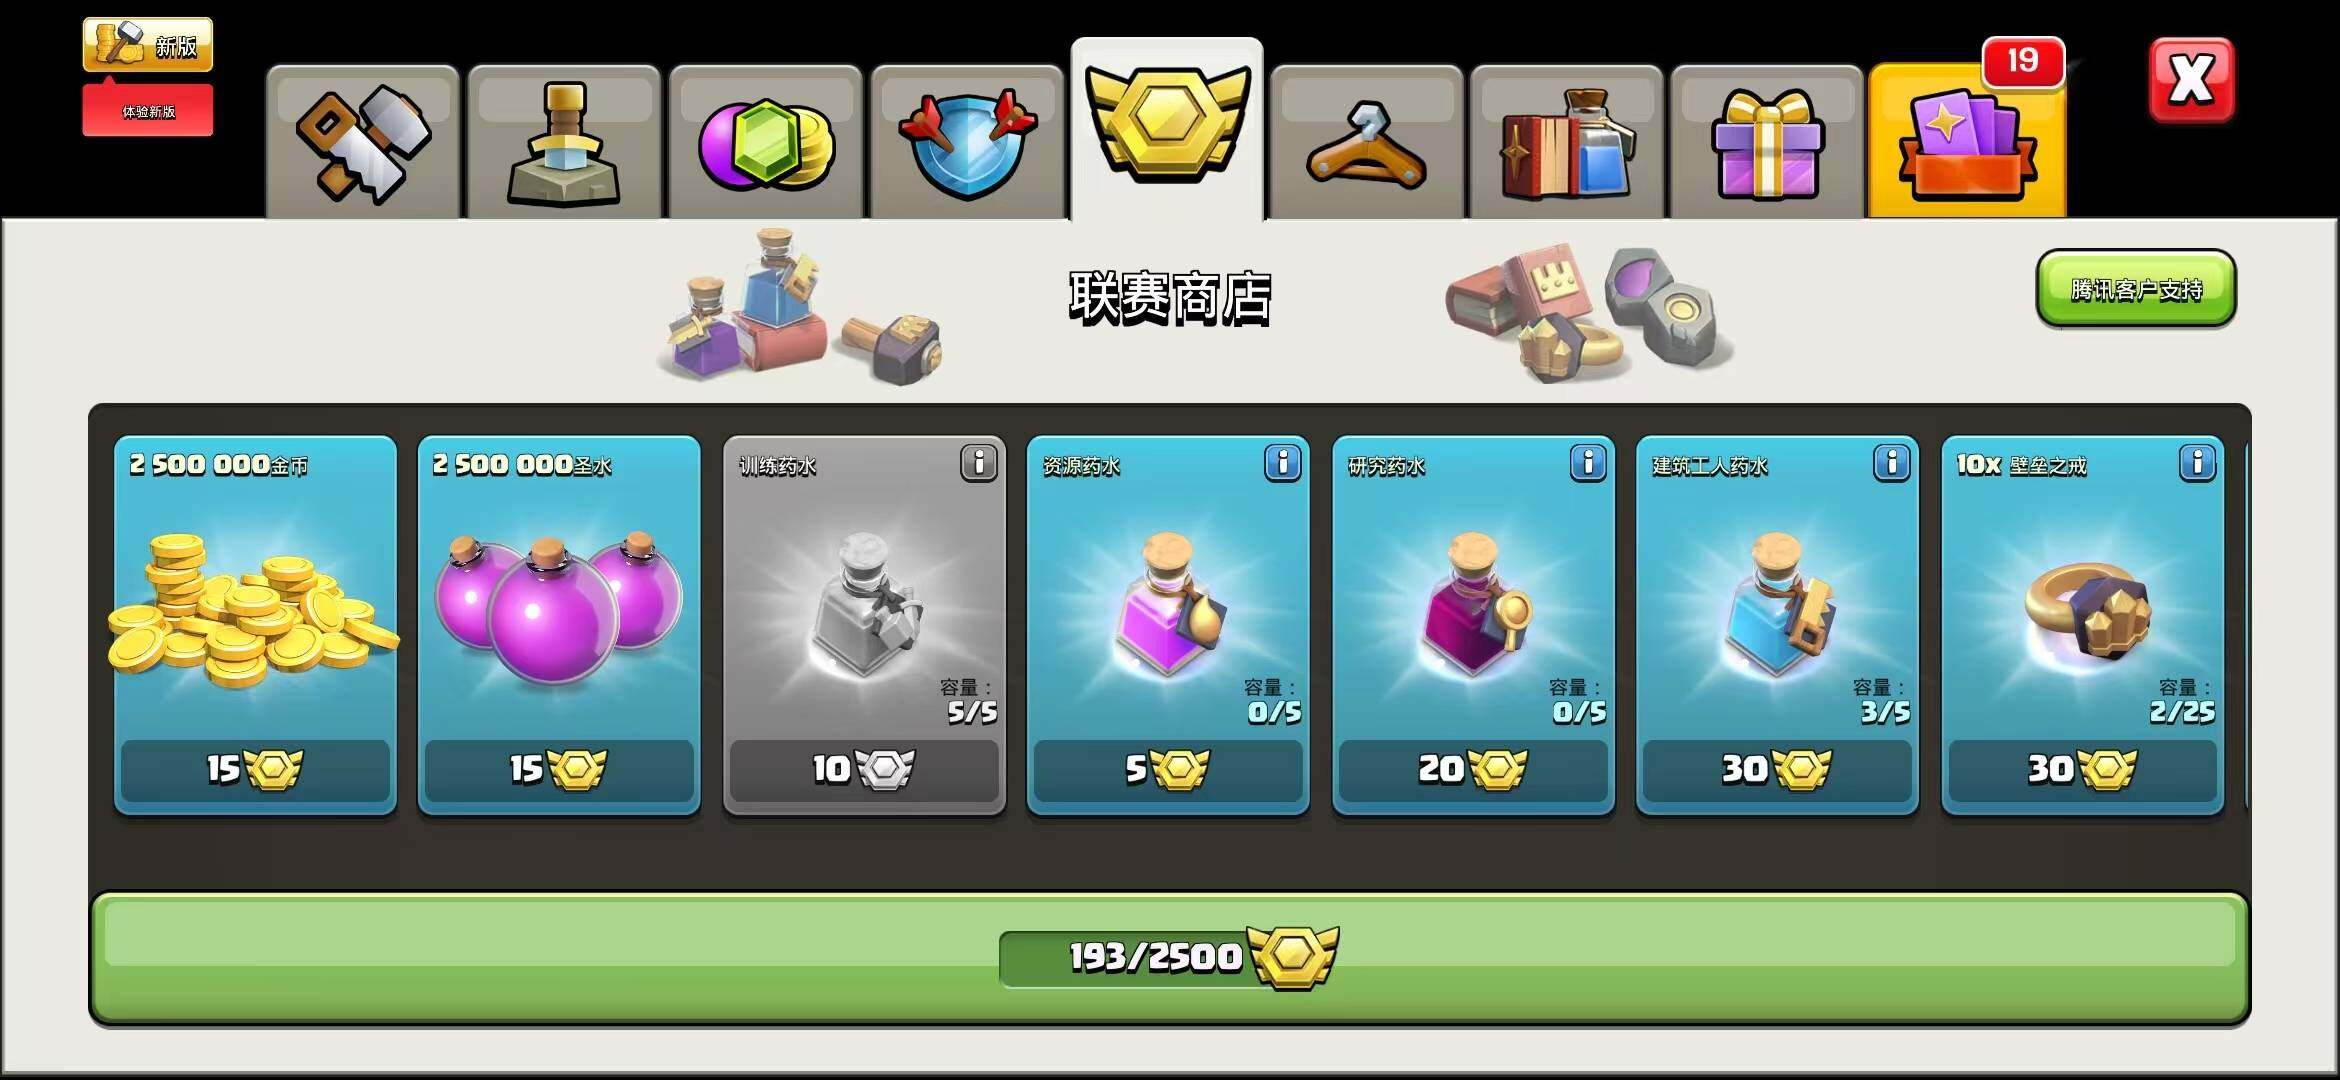
Task: Open the purple gift box tab
Action: 1767,142
